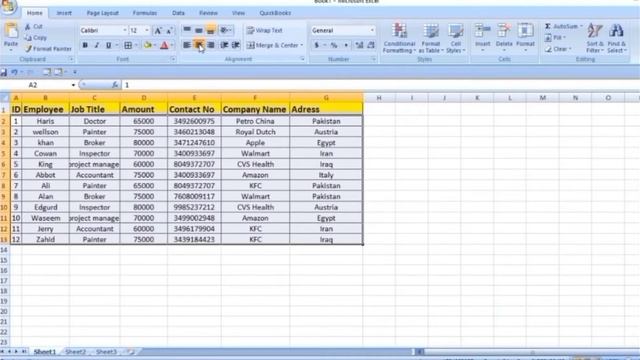Apply borders with the Borders icon
Image resolution: width=640 pixels, height=360 pixels.
[128, 45]
